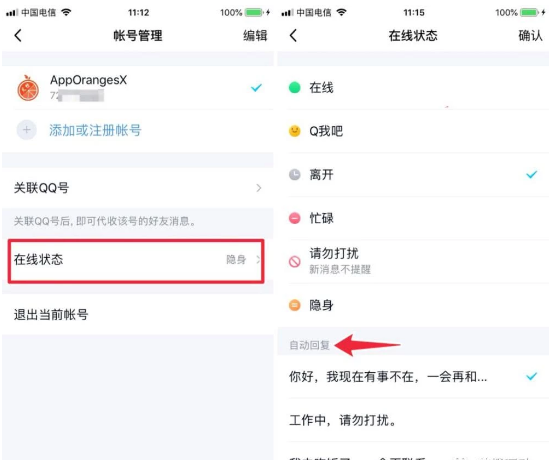Tap the back arrow on 帐号管理 screen
556x460 pixels.
[18, 35]
